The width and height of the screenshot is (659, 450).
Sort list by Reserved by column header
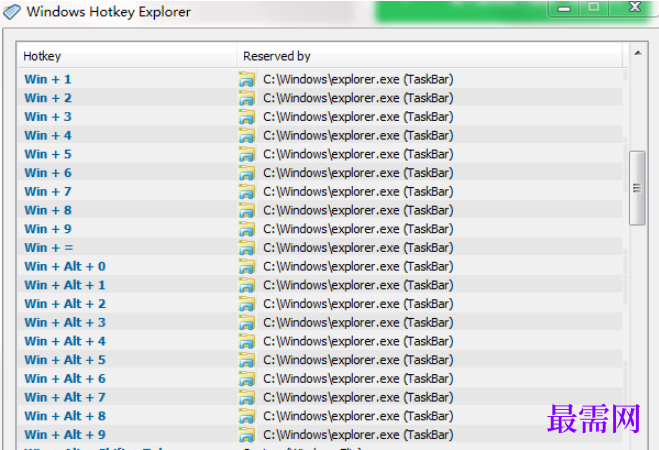pyautogui.click(x=430, y=56)
